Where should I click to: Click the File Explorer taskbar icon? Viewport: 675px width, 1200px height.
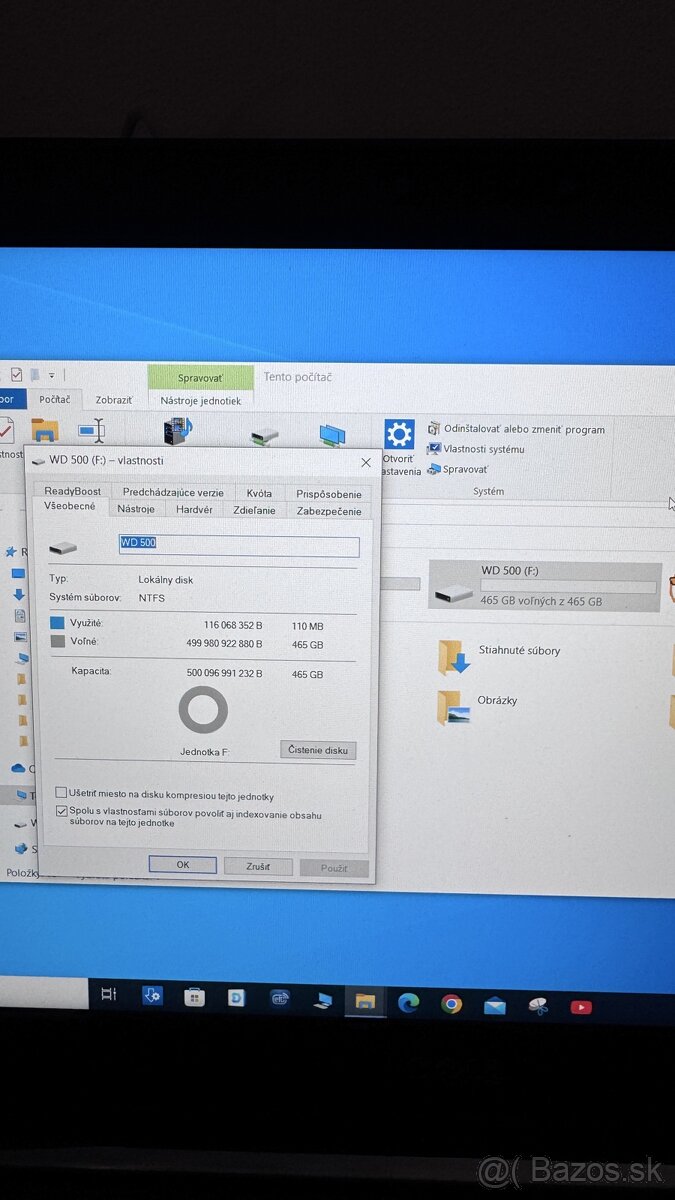pos(365,1001)
